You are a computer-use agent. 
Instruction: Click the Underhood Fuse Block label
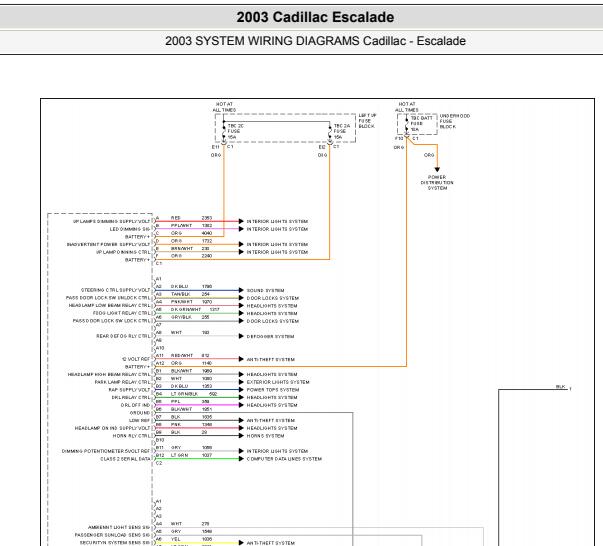pos(455,121)
